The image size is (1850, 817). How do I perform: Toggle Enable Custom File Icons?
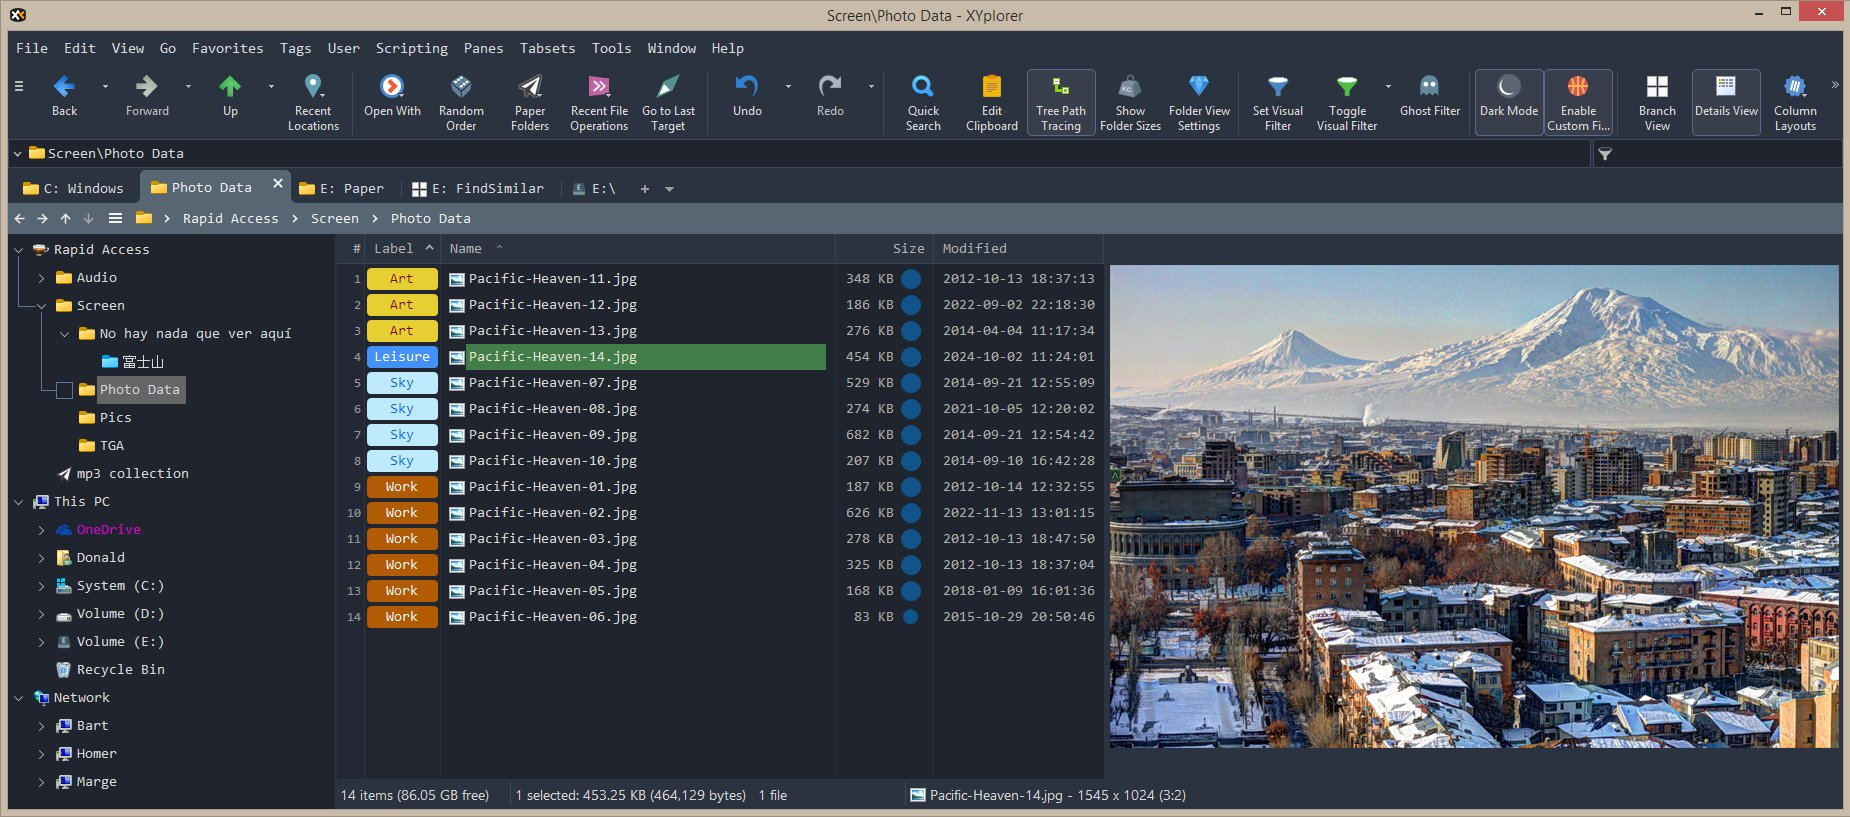click(x=1578, y=102)
